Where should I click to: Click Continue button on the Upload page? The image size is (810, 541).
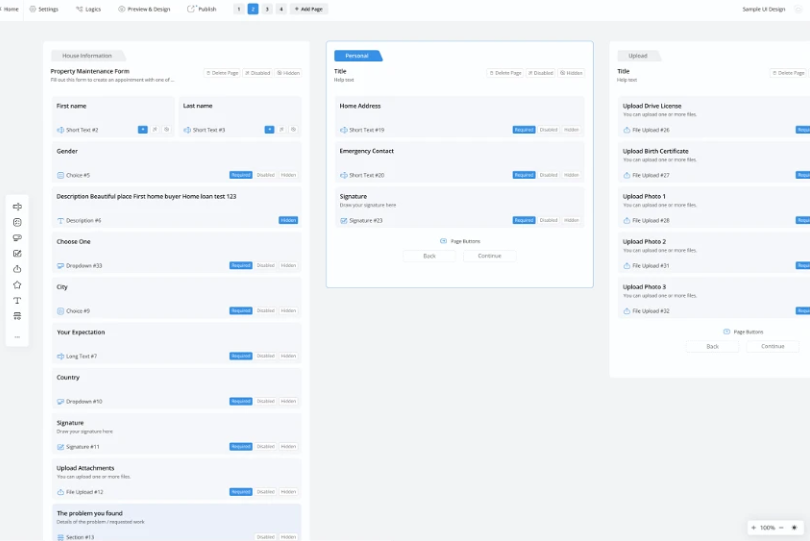click(773, 346)
